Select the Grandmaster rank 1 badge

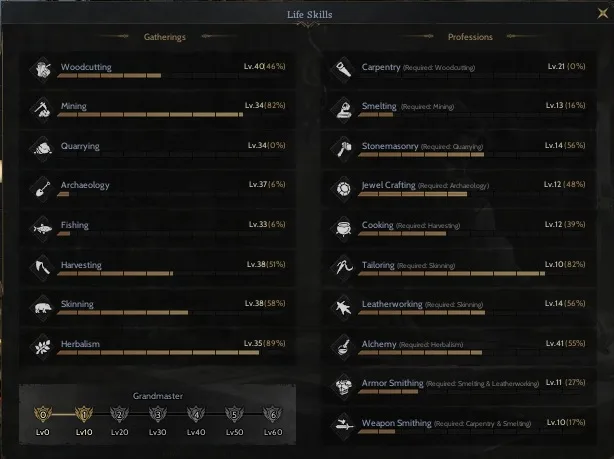pyautogui.click(x=84, y=414)
